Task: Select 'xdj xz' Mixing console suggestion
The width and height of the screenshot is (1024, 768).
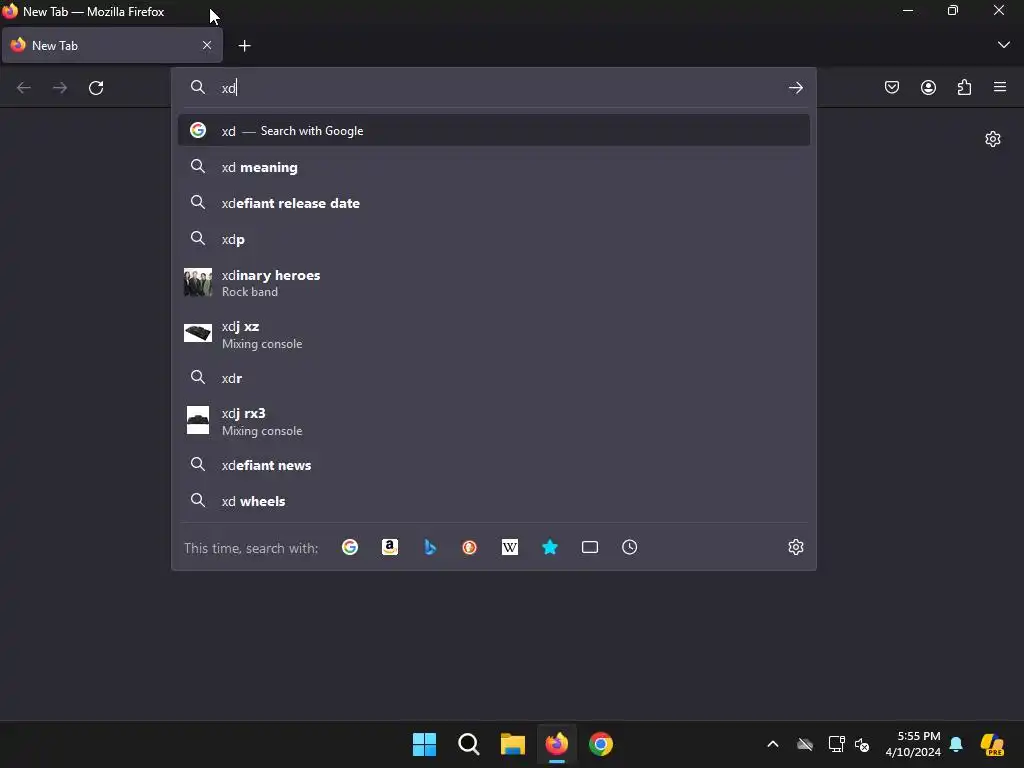Action: (x=494, y=334)
